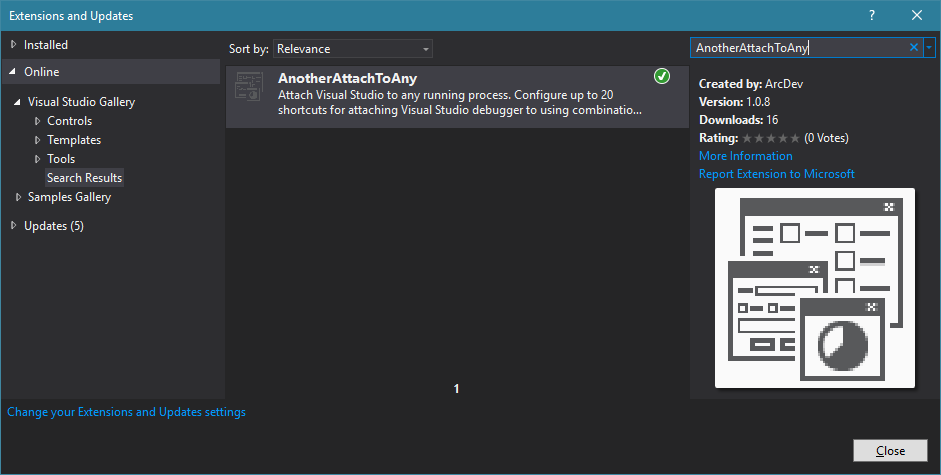The width and height of the screenshot is (941, 475).
Task: Expand the Samples Gallery node
Action: point(18,197)
